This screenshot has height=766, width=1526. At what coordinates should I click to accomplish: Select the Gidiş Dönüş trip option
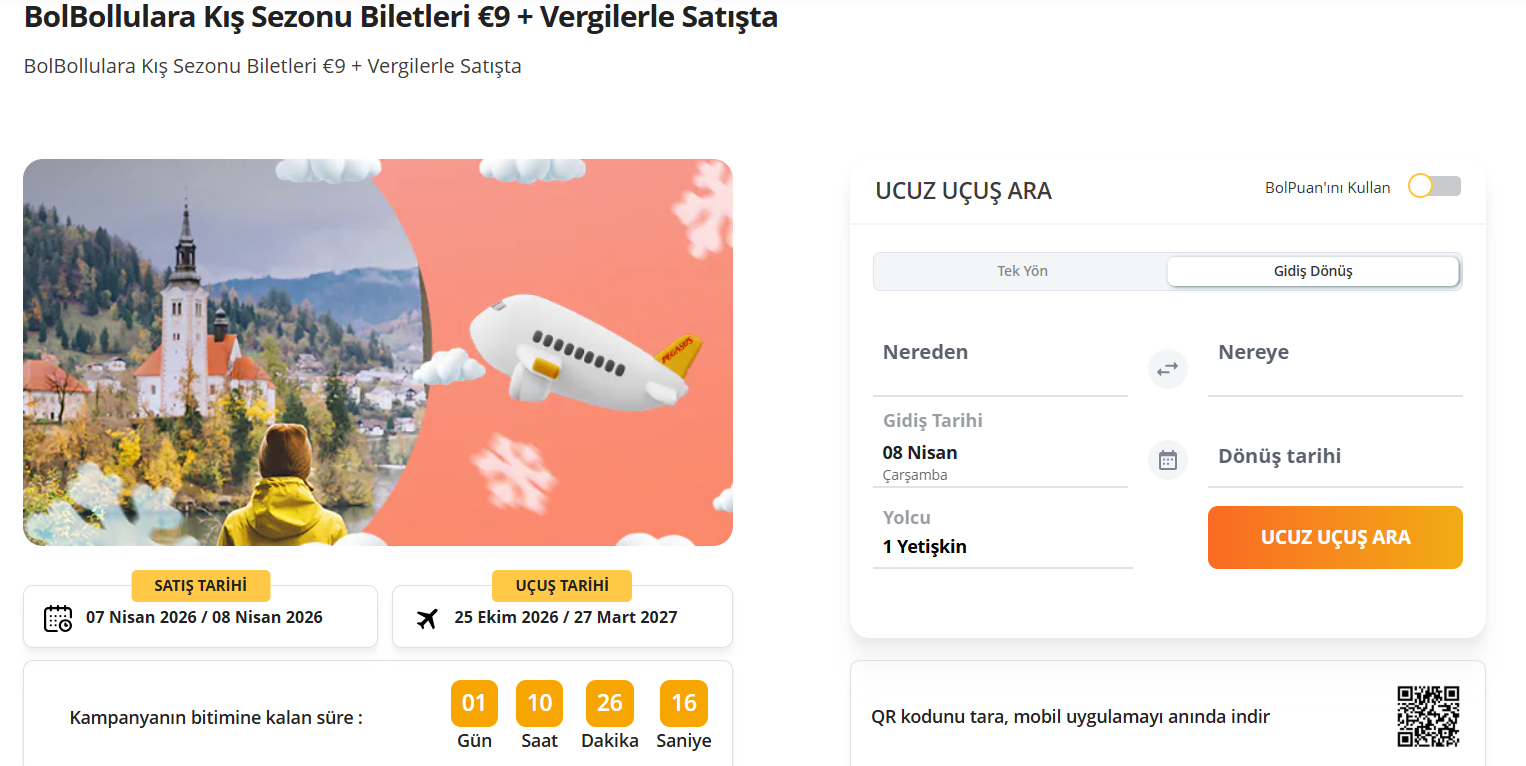point(1312,271)
